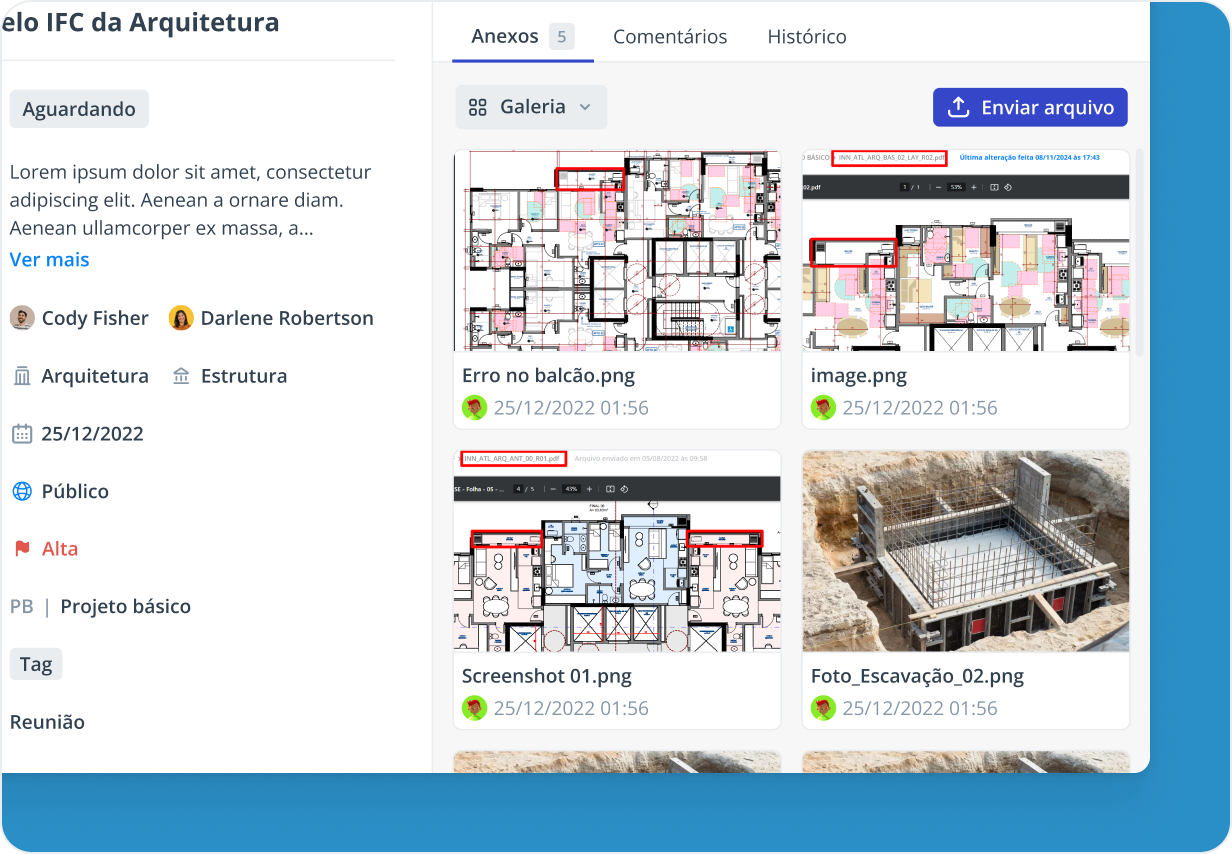Click the timestamp under image.png

pos(920,408)
